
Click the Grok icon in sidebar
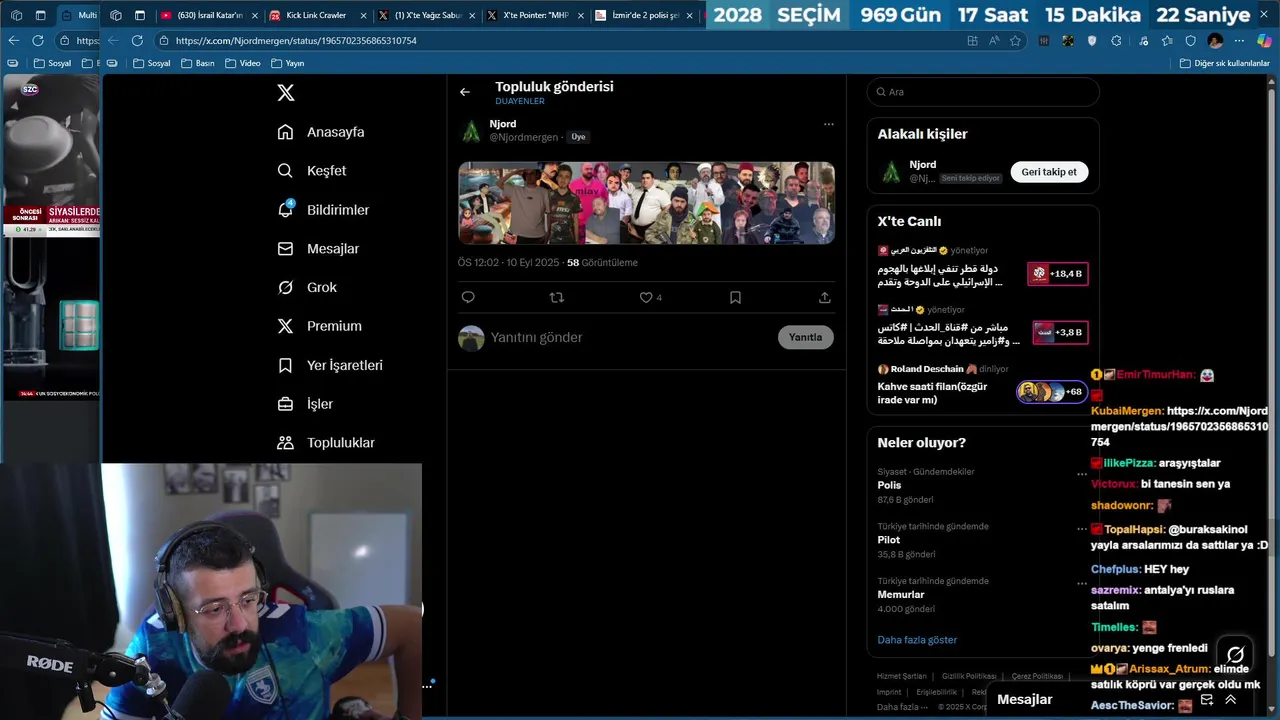(285, 287)
